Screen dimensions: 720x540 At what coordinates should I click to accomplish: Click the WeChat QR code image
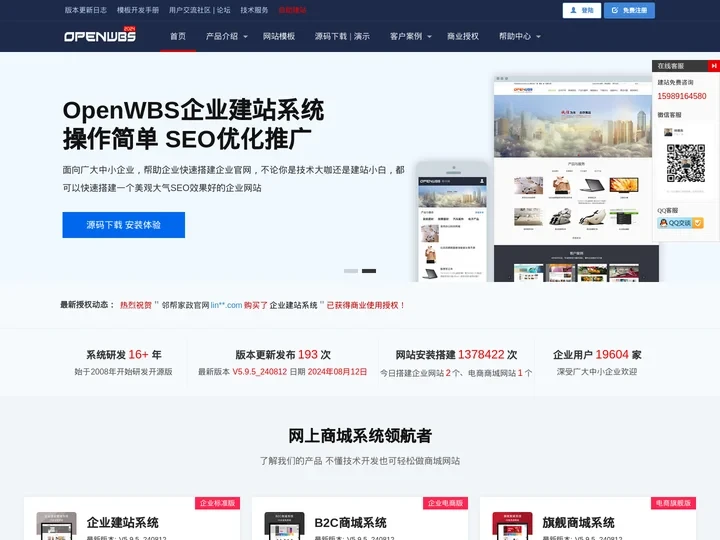(686, 163)
